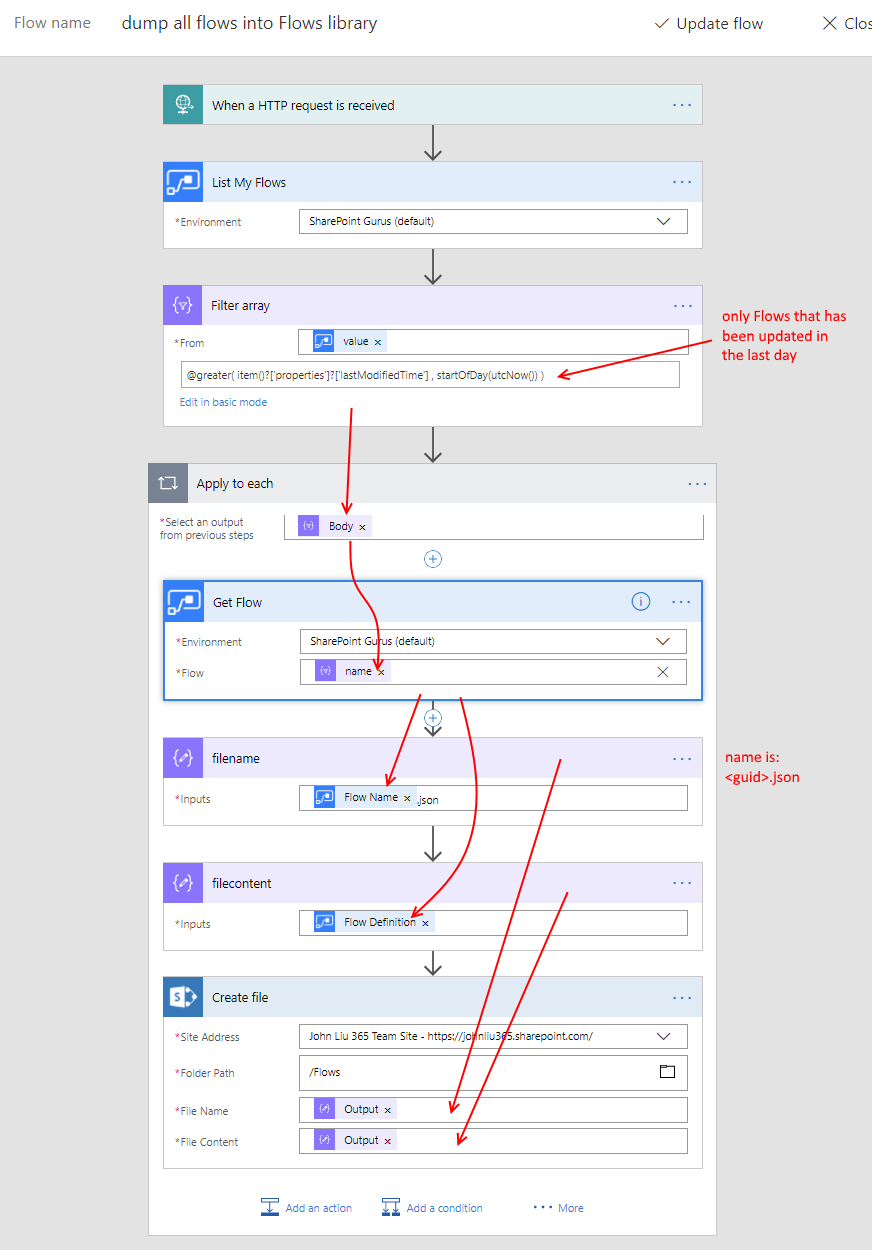Remove the 'value' token from From field
872x1250 pixels.
click(x=378, y=342)
